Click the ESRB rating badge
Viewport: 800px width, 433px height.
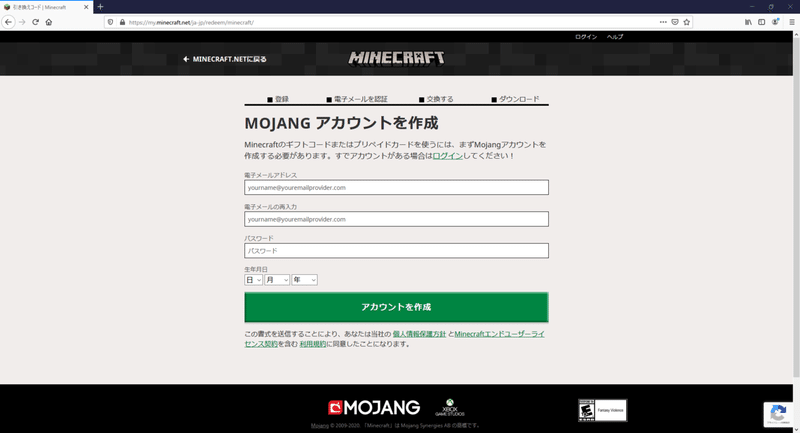(603, 410)
